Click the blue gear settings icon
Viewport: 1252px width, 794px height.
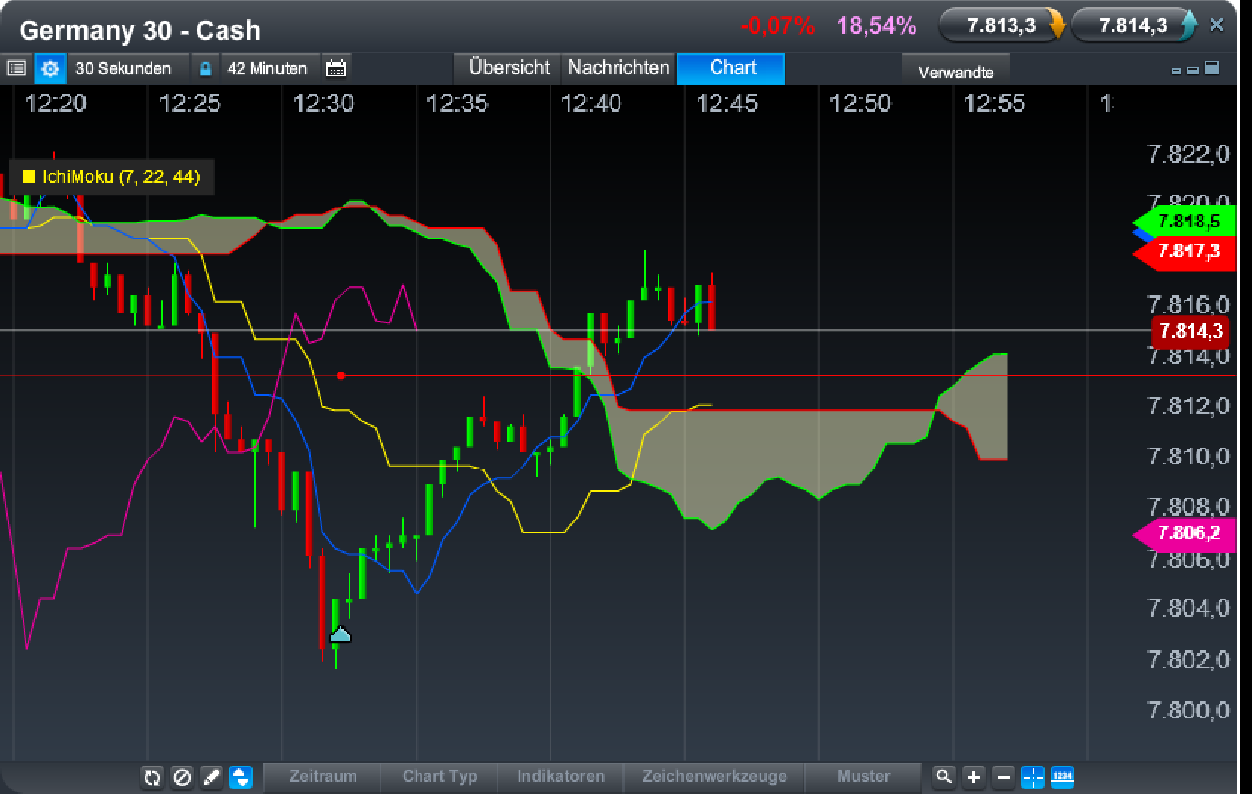50,68
